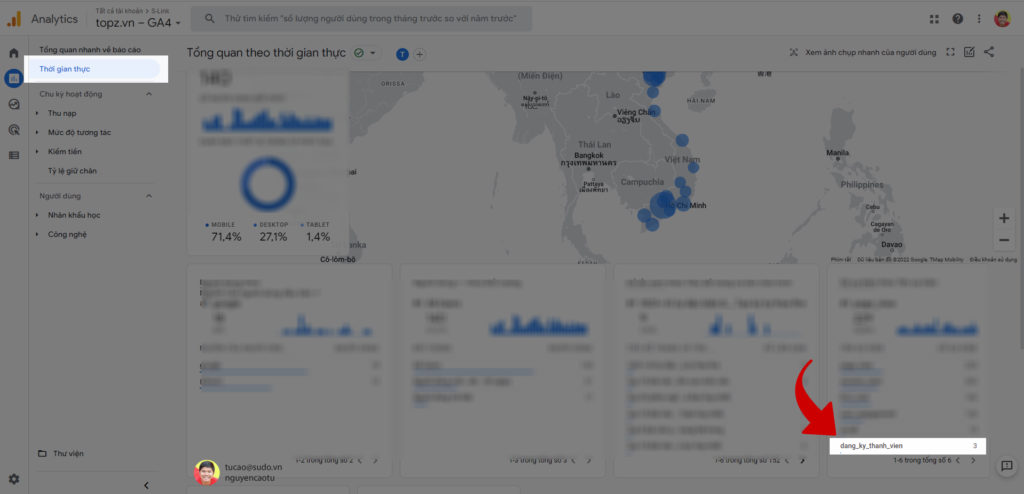Select 'Thời gian thực' in the sidebar
Screen dimensions: 1024x494
(97, 69)
